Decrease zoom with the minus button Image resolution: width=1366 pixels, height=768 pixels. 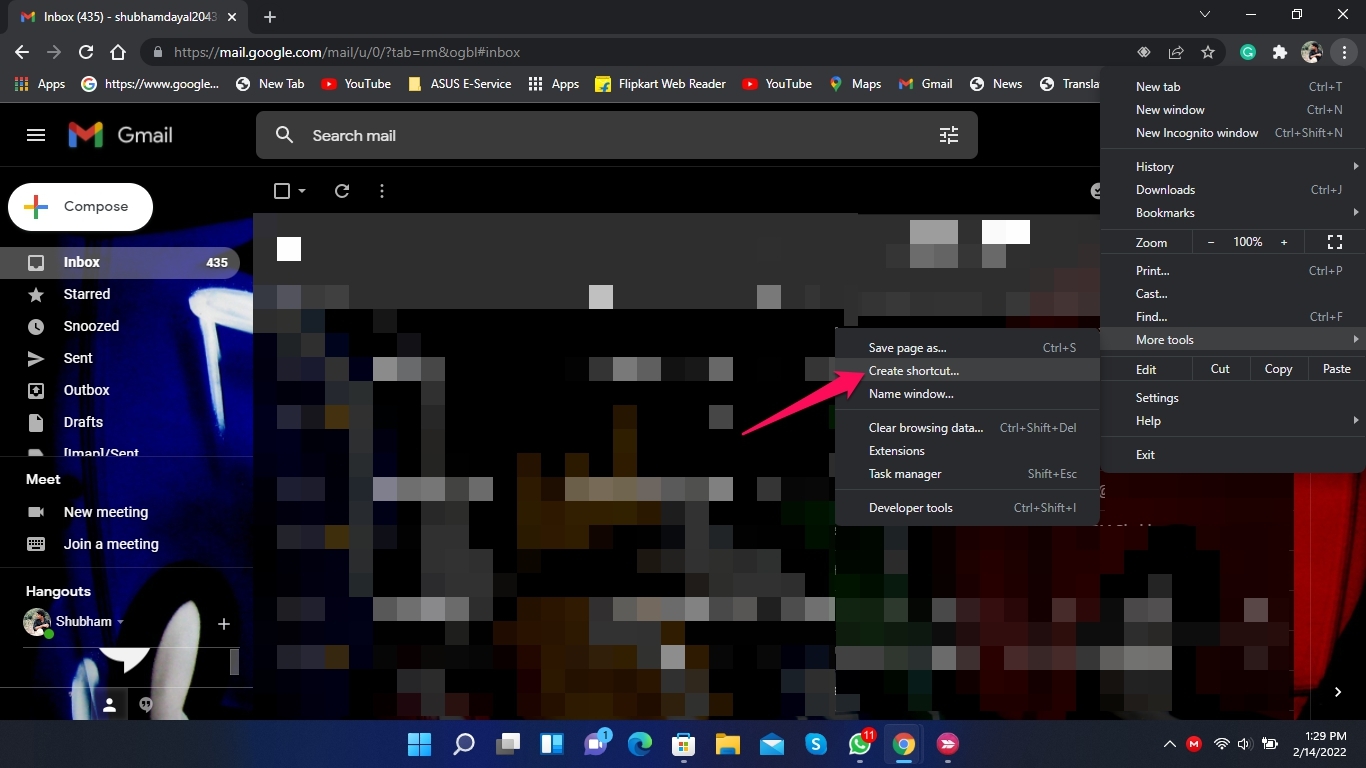[1211, 242]
